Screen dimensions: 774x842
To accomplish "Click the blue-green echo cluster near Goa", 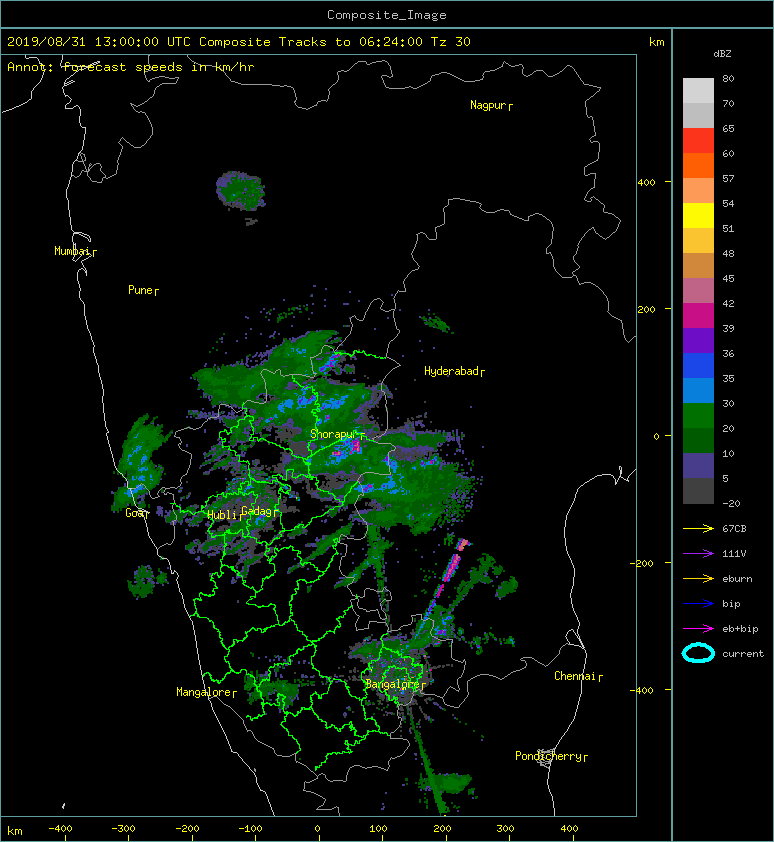I will pyautogui.click(x=140, y=462).
